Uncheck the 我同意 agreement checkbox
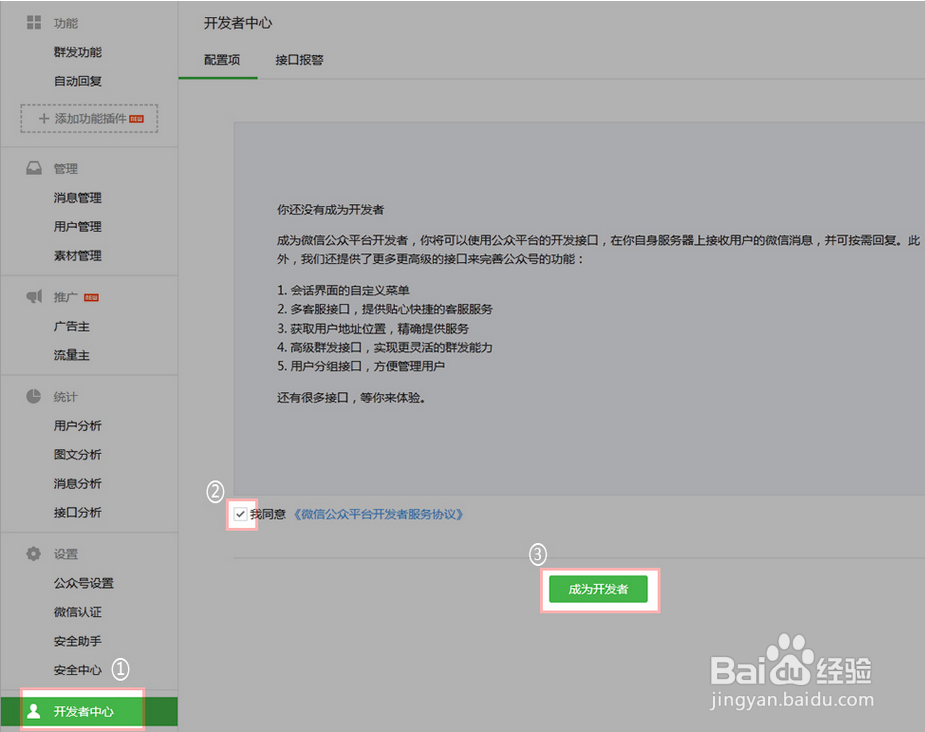Screen dimensions: 925x732 coord(239,514)
